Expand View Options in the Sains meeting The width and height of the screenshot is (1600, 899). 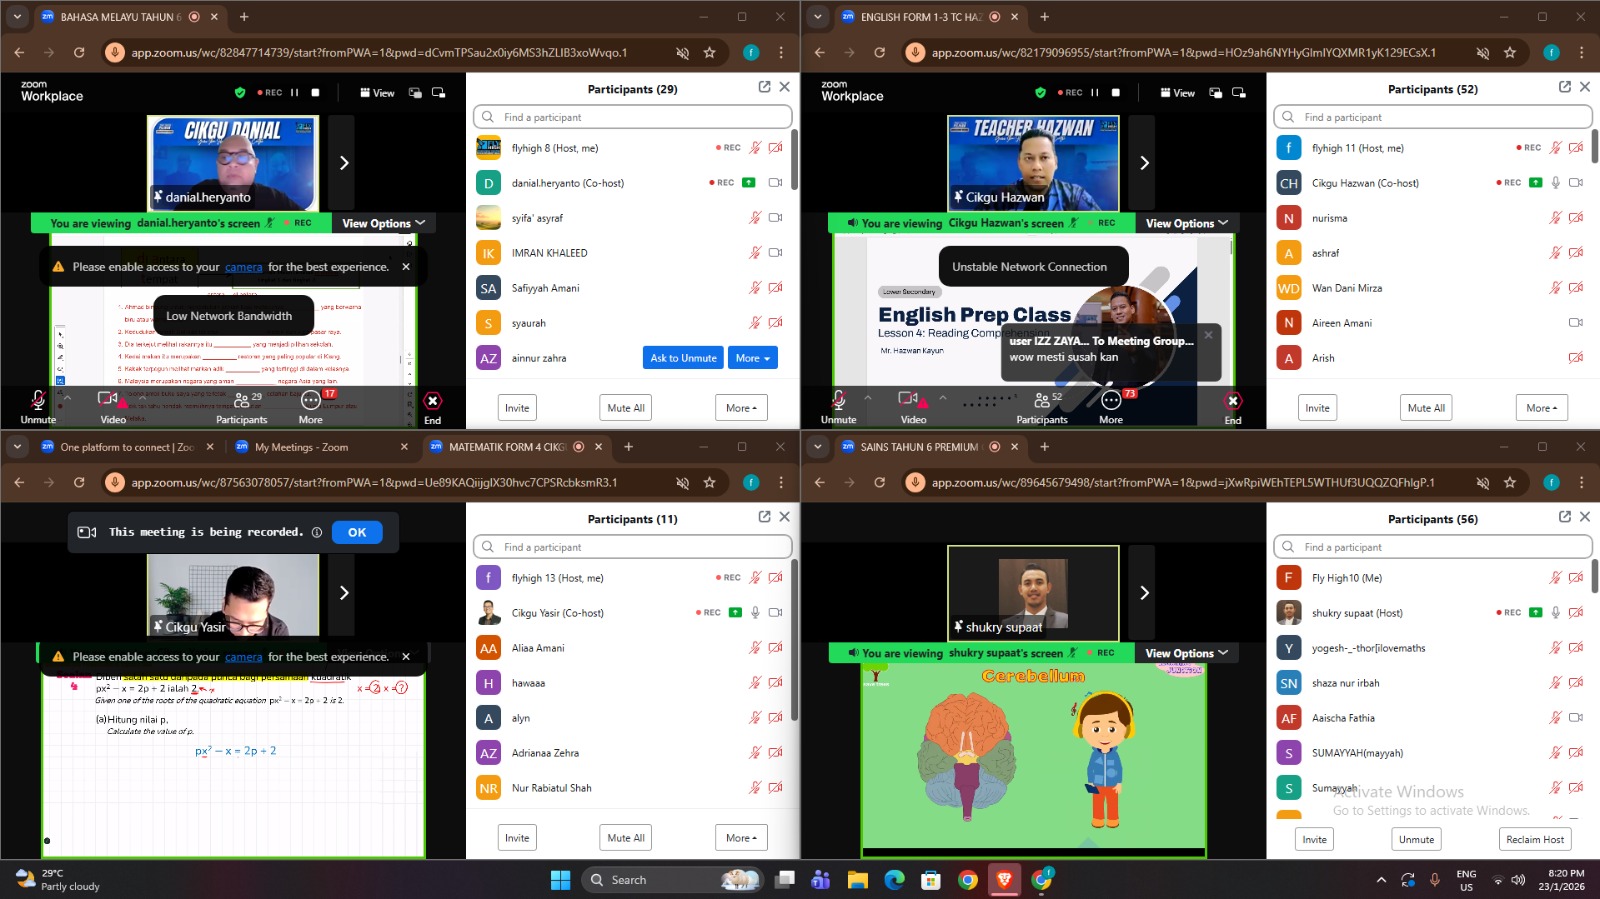click(1186, 653)
